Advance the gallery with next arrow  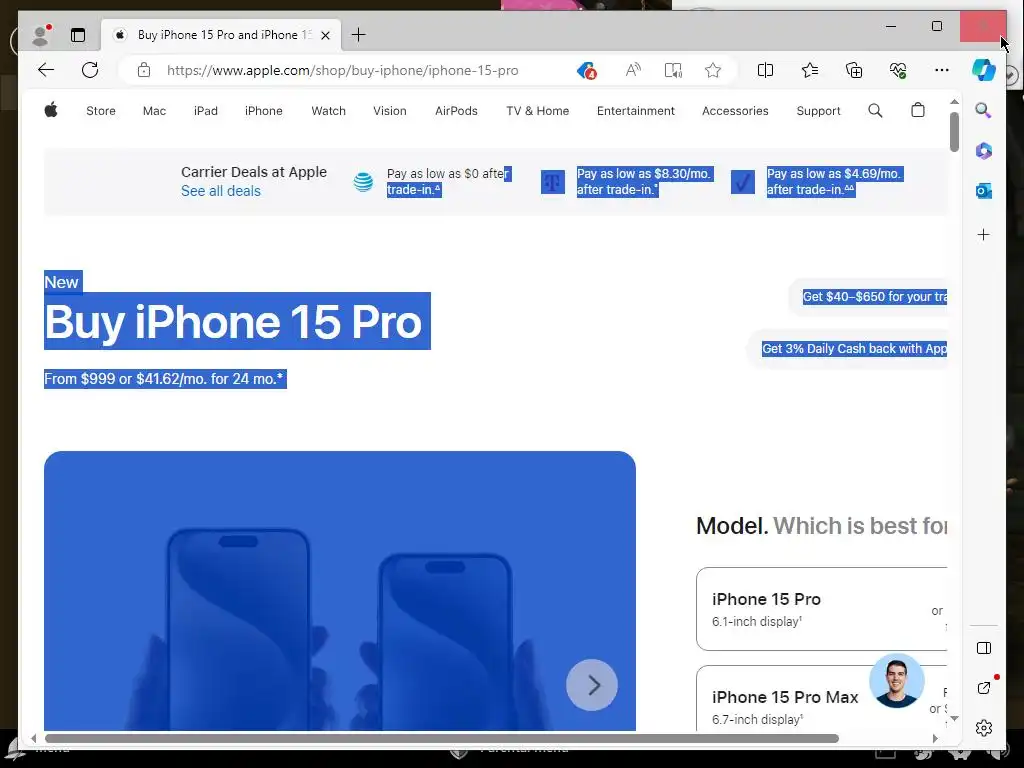[x=592, y=685]
